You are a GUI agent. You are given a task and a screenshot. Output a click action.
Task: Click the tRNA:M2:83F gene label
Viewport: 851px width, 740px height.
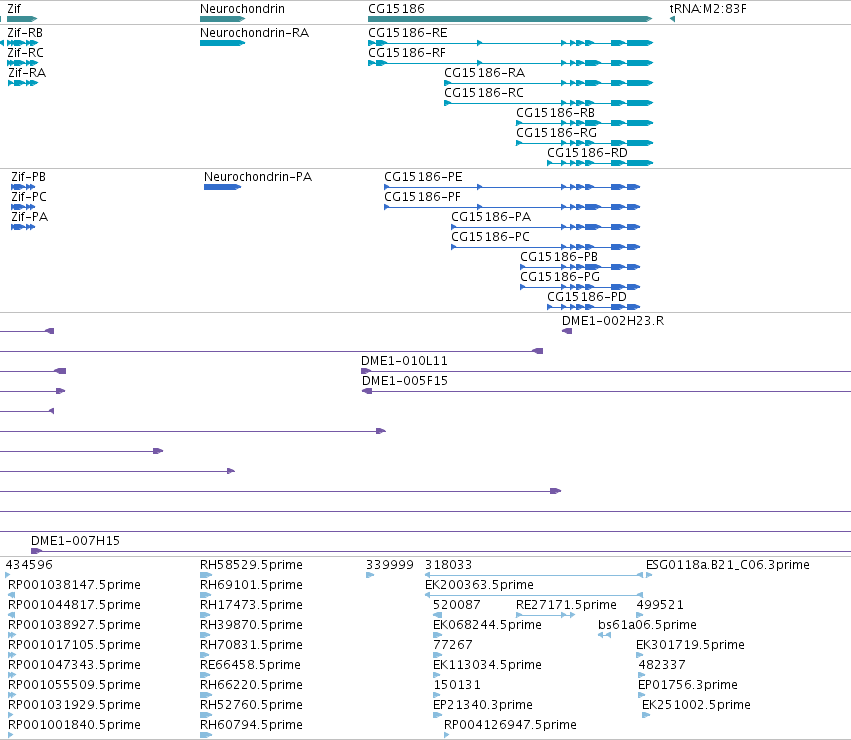coord(708,9)
